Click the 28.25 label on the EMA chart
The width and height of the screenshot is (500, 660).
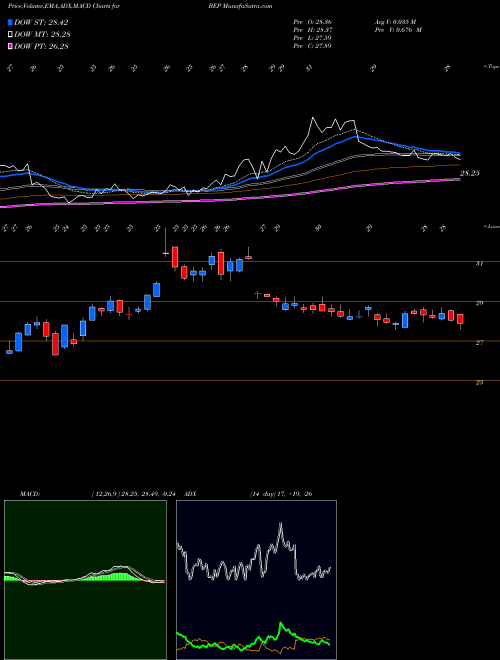tap(470, 173)
